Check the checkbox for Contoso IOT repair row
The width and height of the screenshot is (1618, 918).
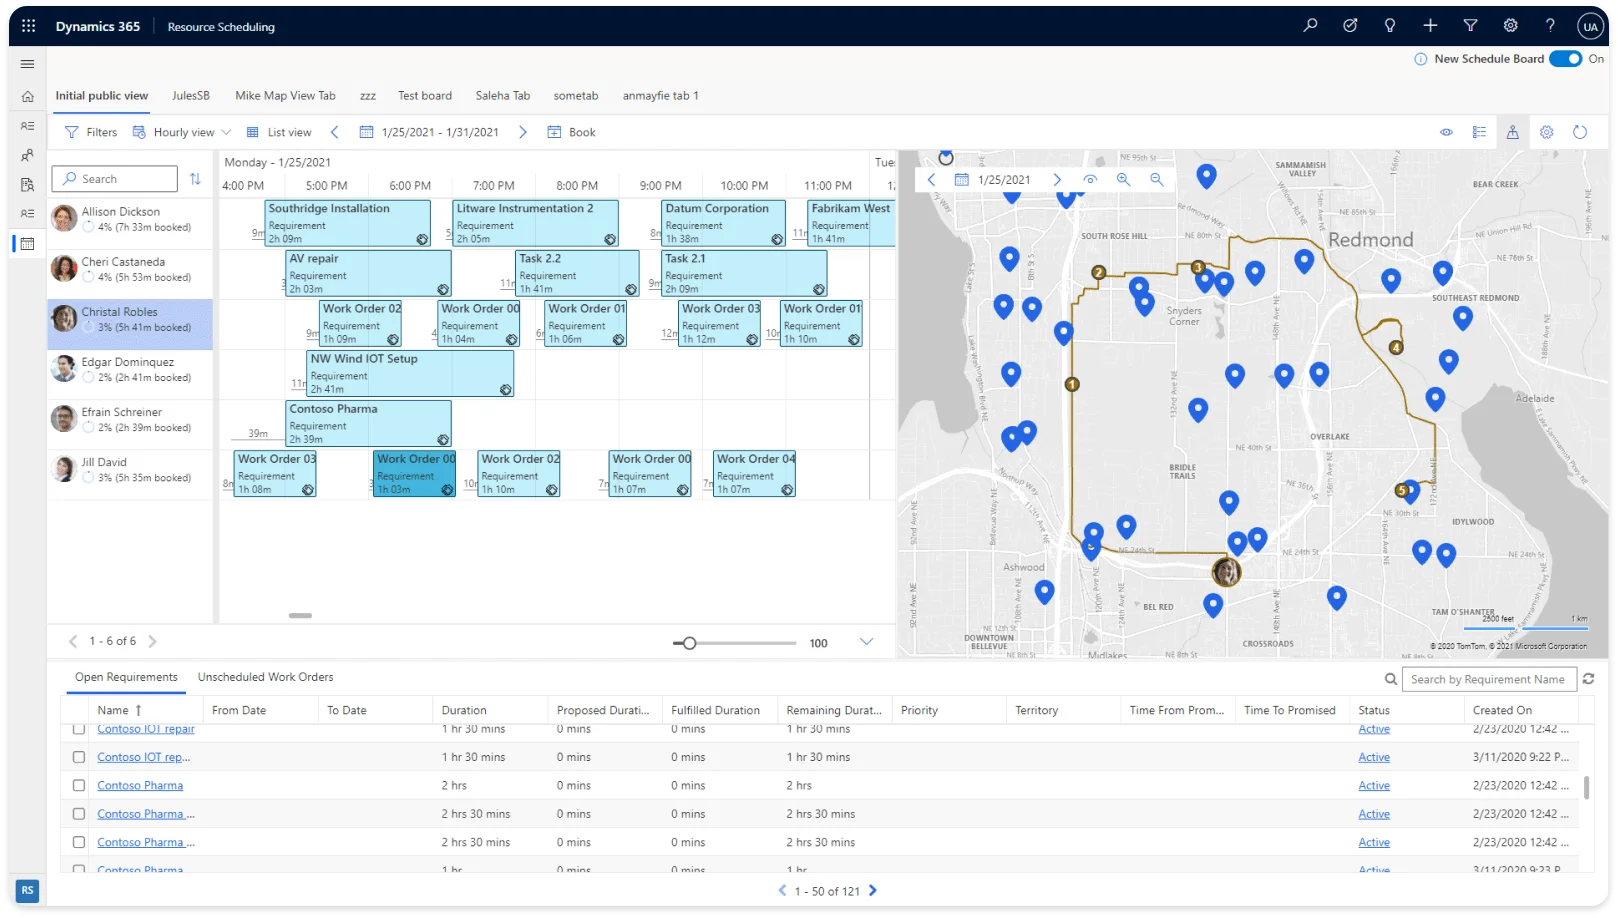coord(78,728)
